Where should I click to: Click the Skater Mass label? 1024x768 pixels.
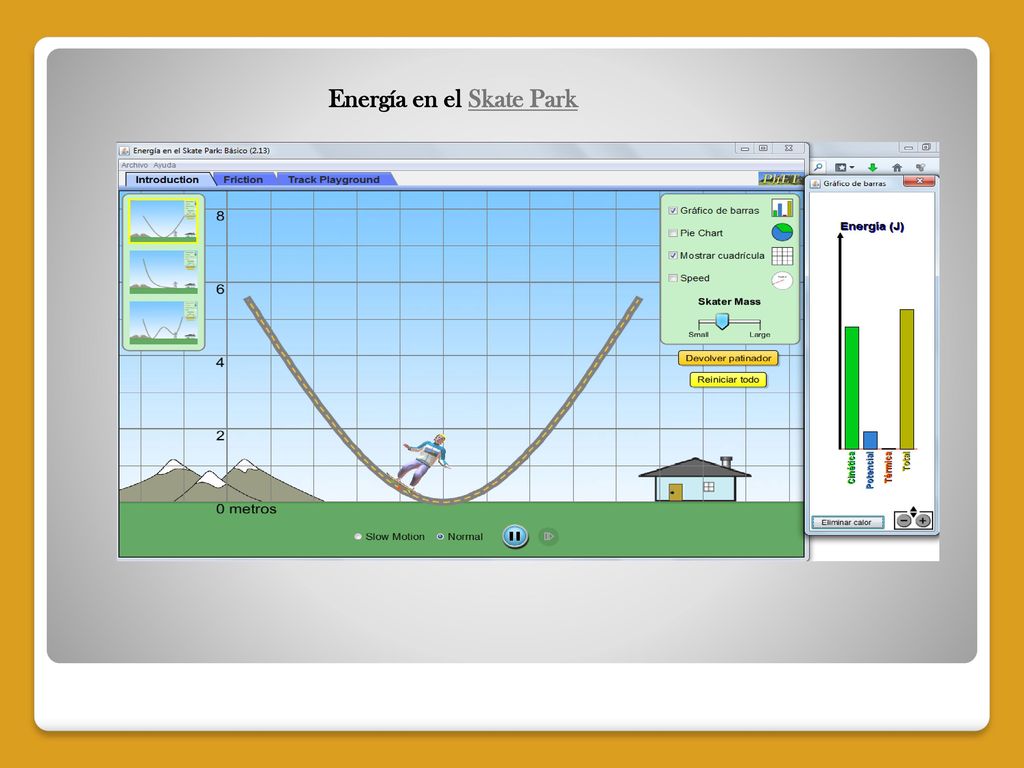click(x=729, y=302)
